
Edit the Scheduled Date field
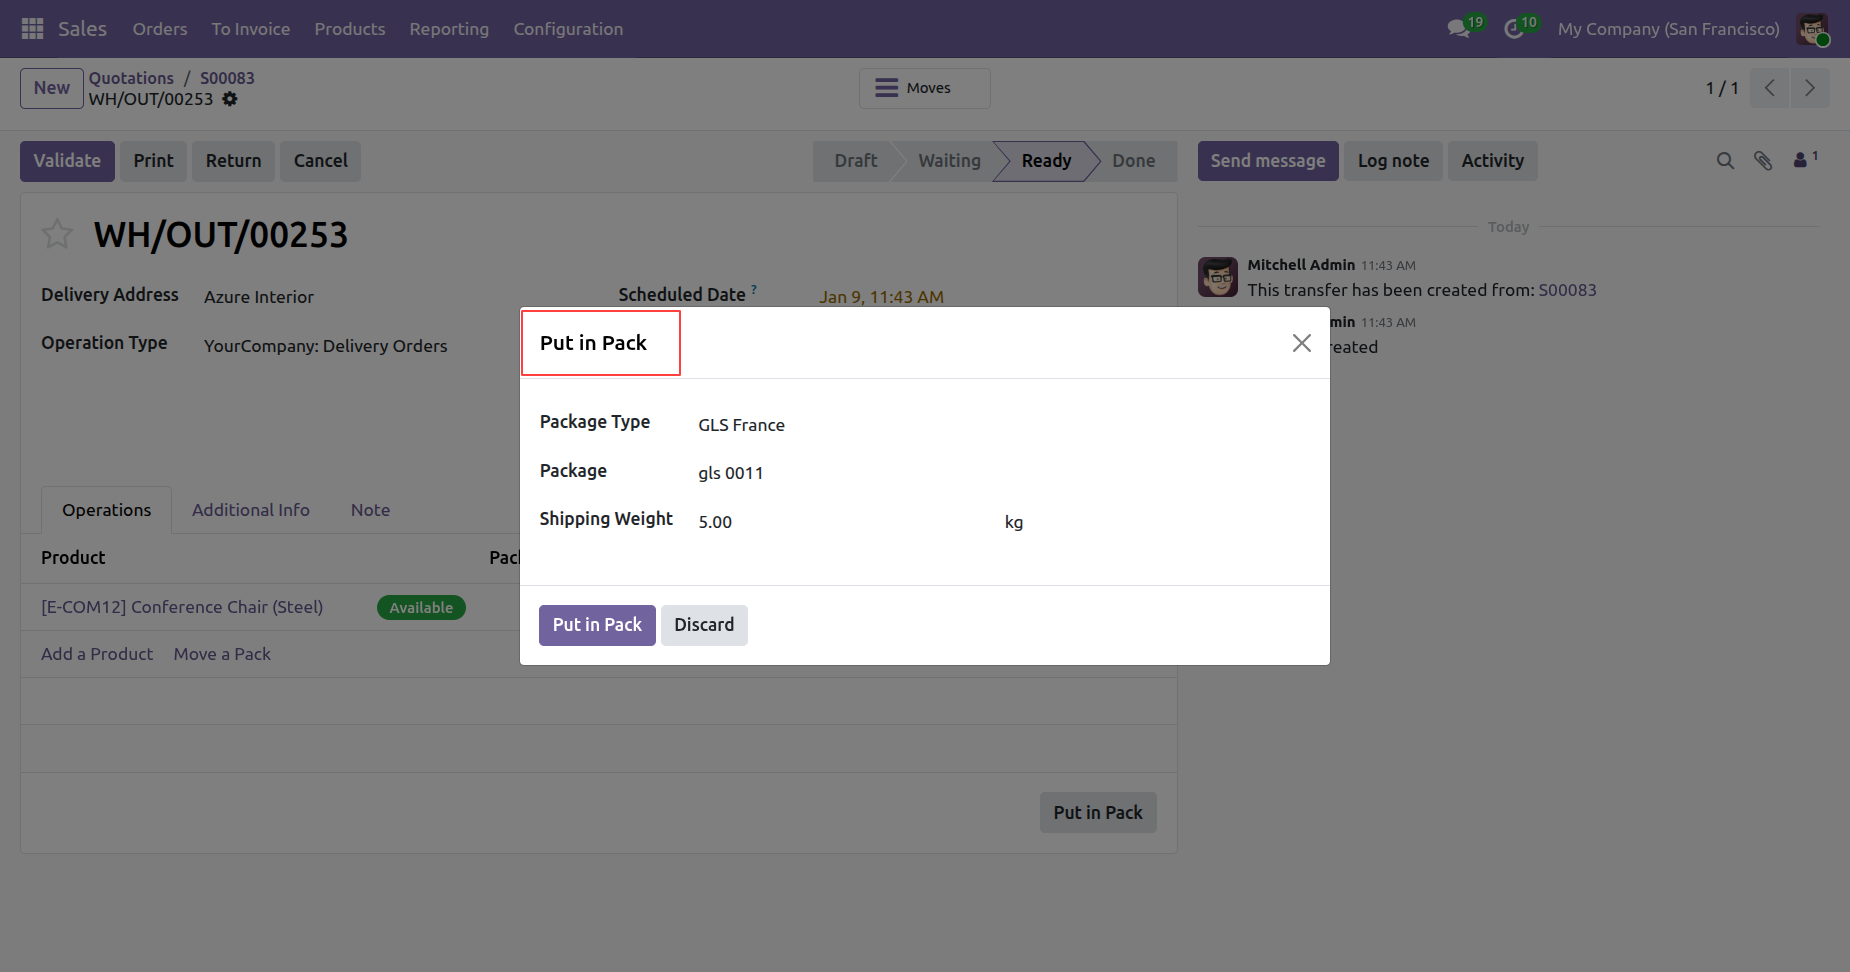pyautogui.click(x=881, y=297)
